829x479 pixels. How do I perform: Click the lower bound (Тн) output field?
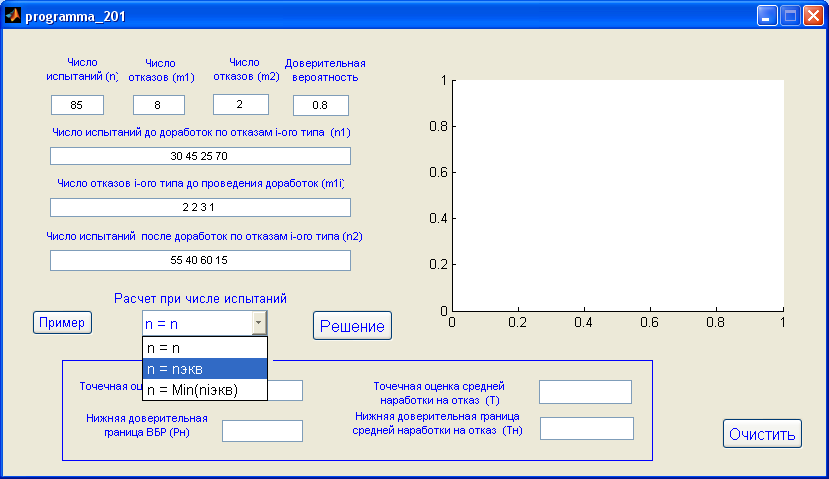click(587, 428)
